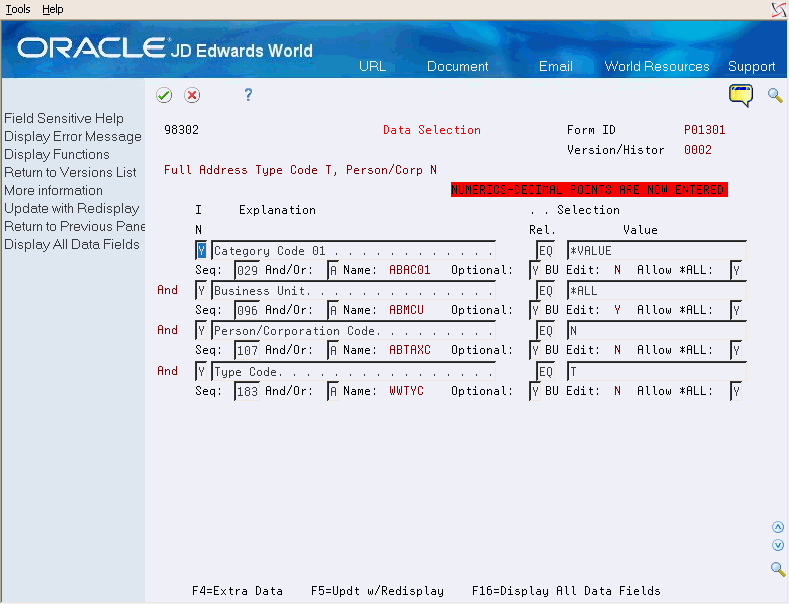Click the value field containing T

[x=657, y=371]
